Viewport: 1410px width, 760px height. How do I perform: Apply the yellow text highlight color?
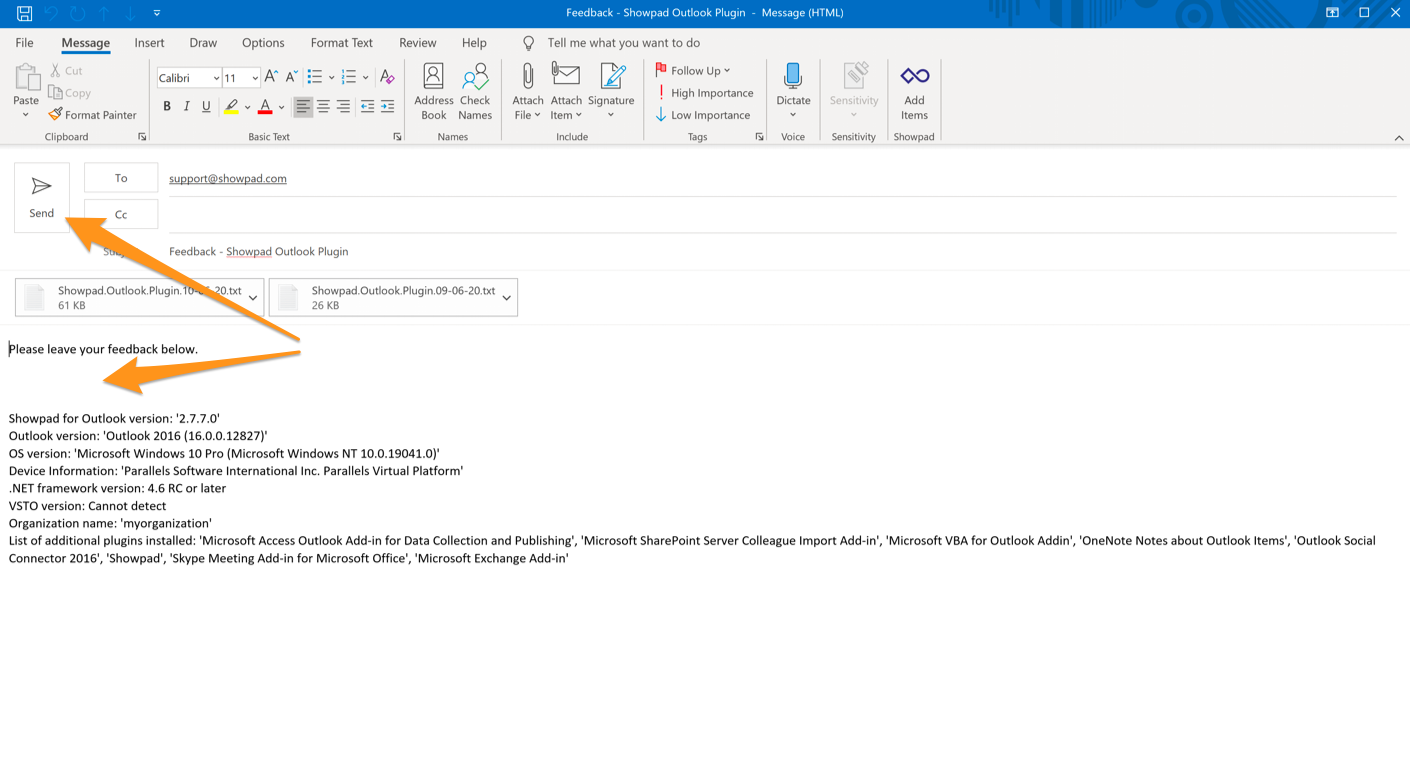(x=232, y=106)
